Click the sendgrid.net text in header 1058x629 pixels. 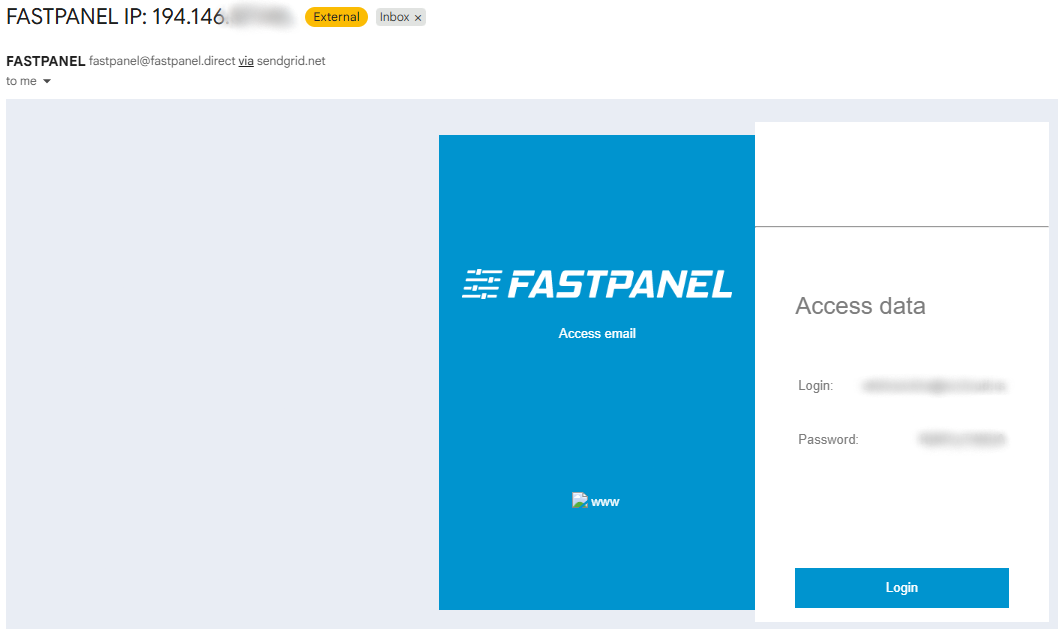point(291,61)
